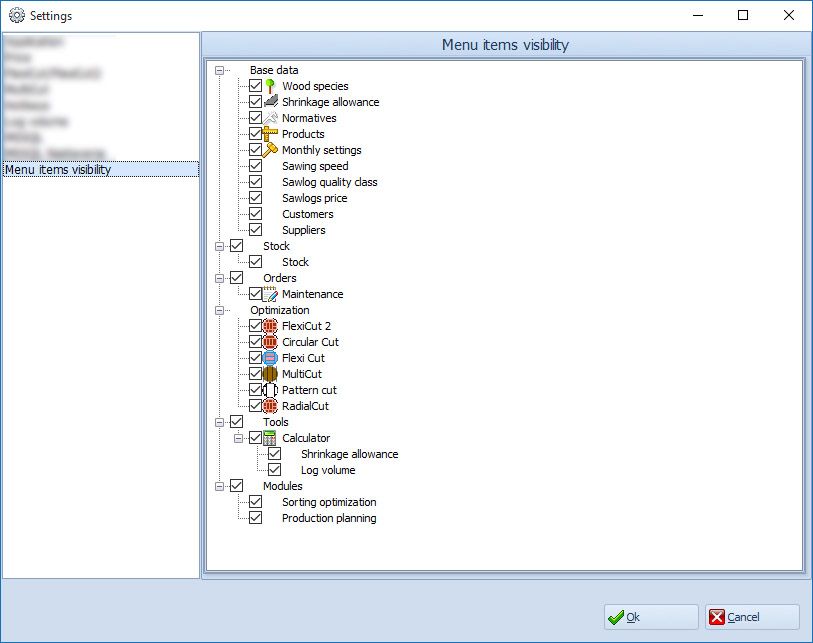This screenshot has height=643, width=813.
Task: Toggle the Calculator checkbox
Action: [x=255, y=438]
